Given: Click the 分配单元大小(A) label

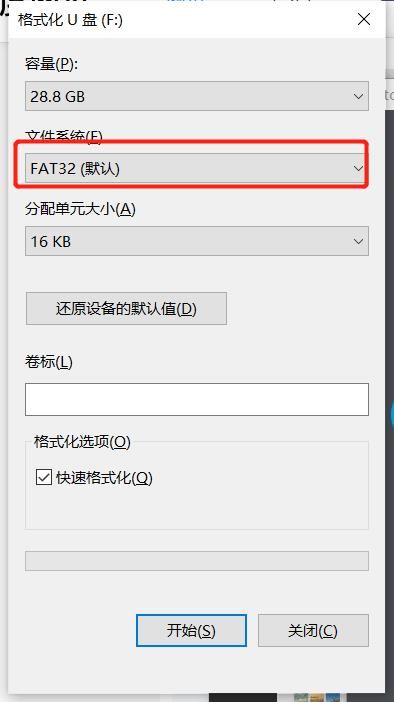Looking at the screenshot, I should (80, 209).
